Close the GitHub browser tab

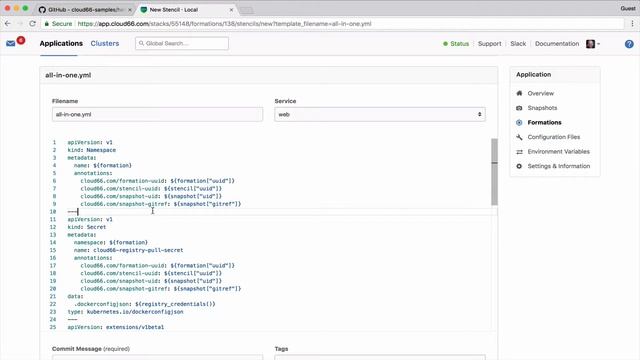click(x=130, y=9)
